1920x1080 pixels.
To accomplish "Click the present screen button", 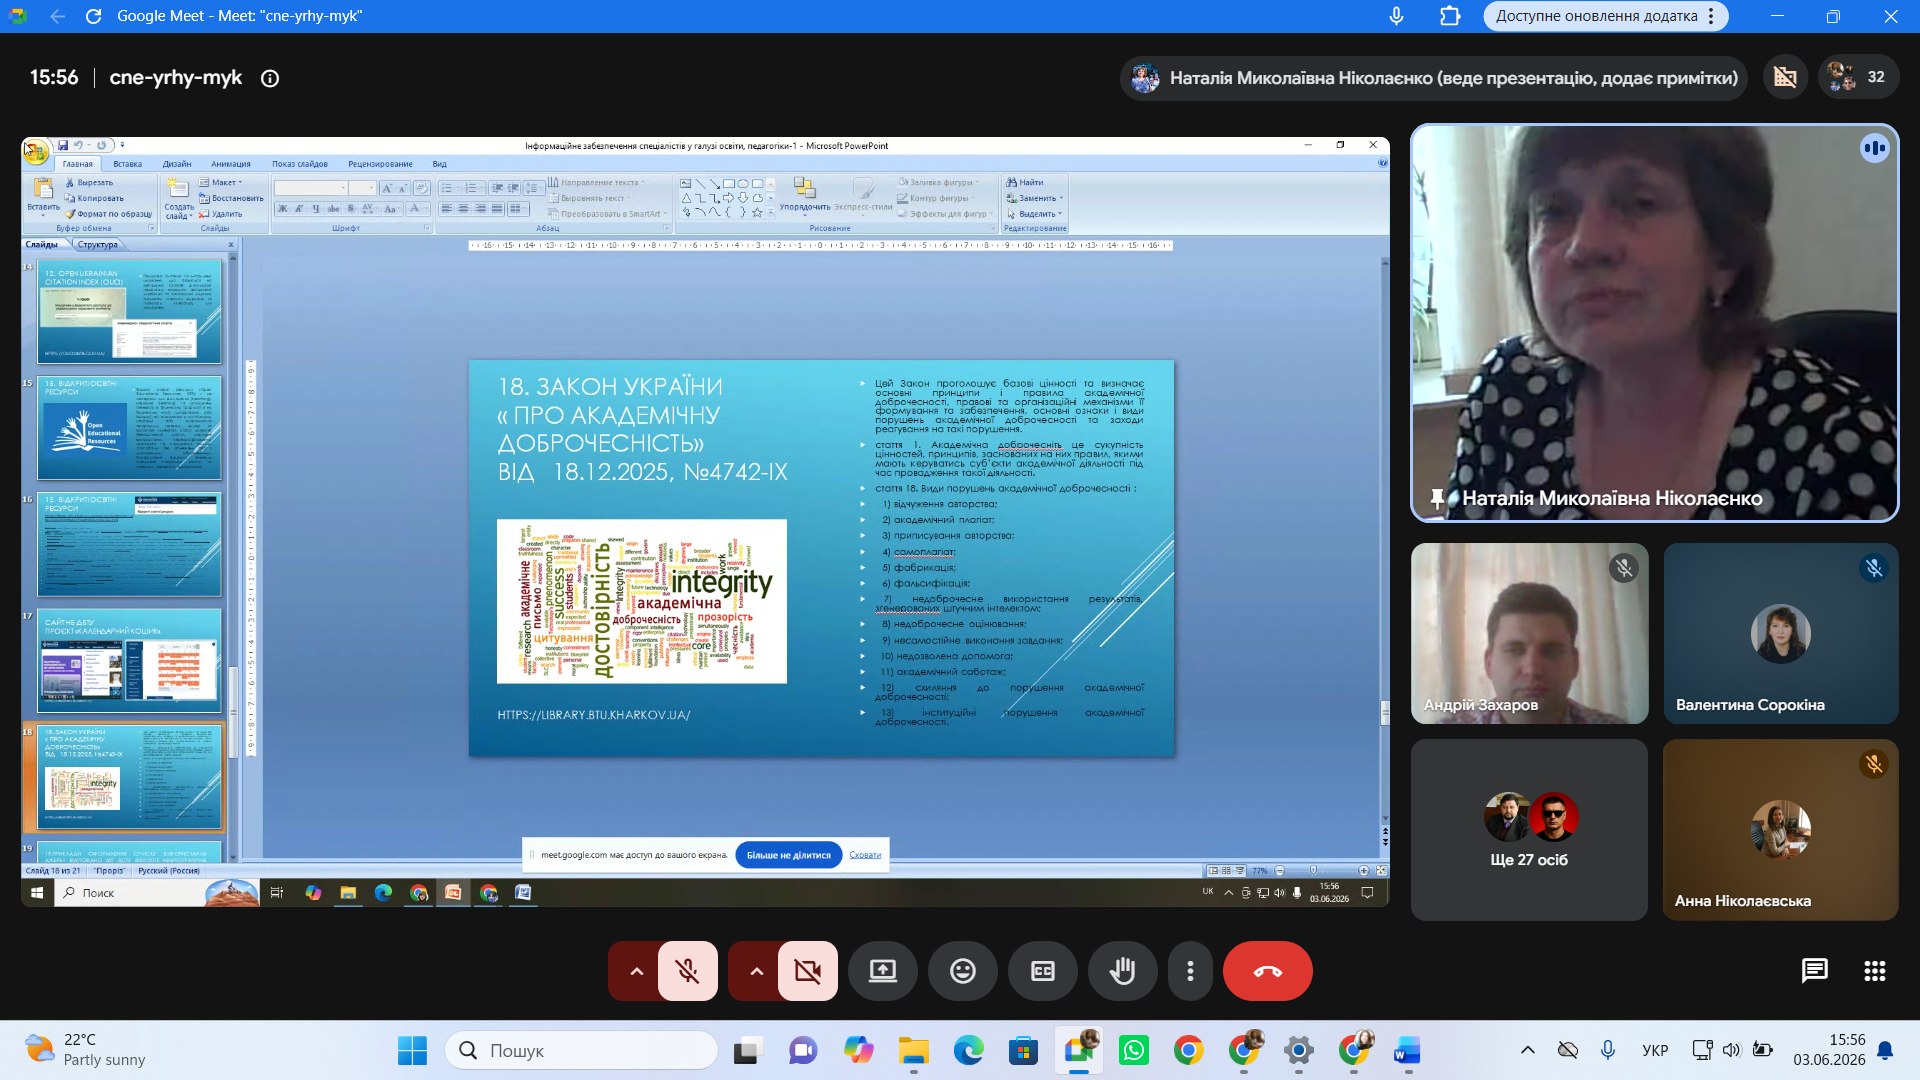I will tap(883, 971).
